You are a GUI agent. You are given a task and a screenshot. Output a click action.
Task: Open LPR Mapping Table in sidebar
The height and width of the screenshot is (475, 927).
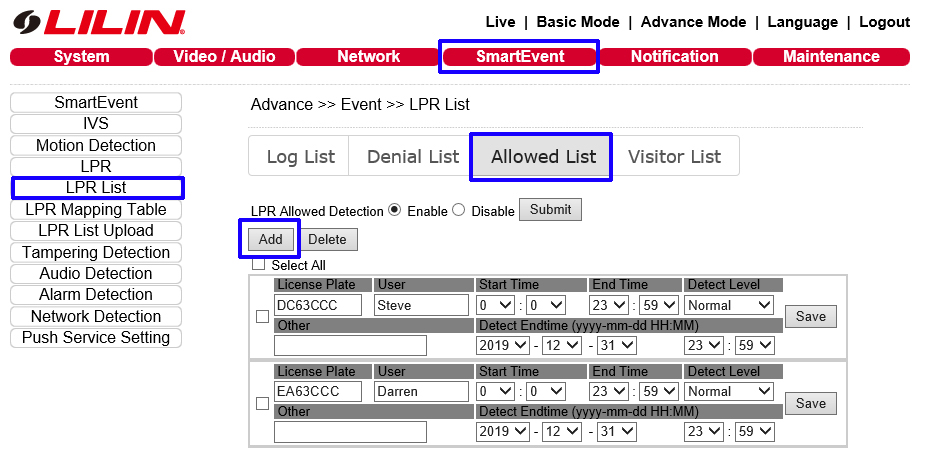pos(96,209)
